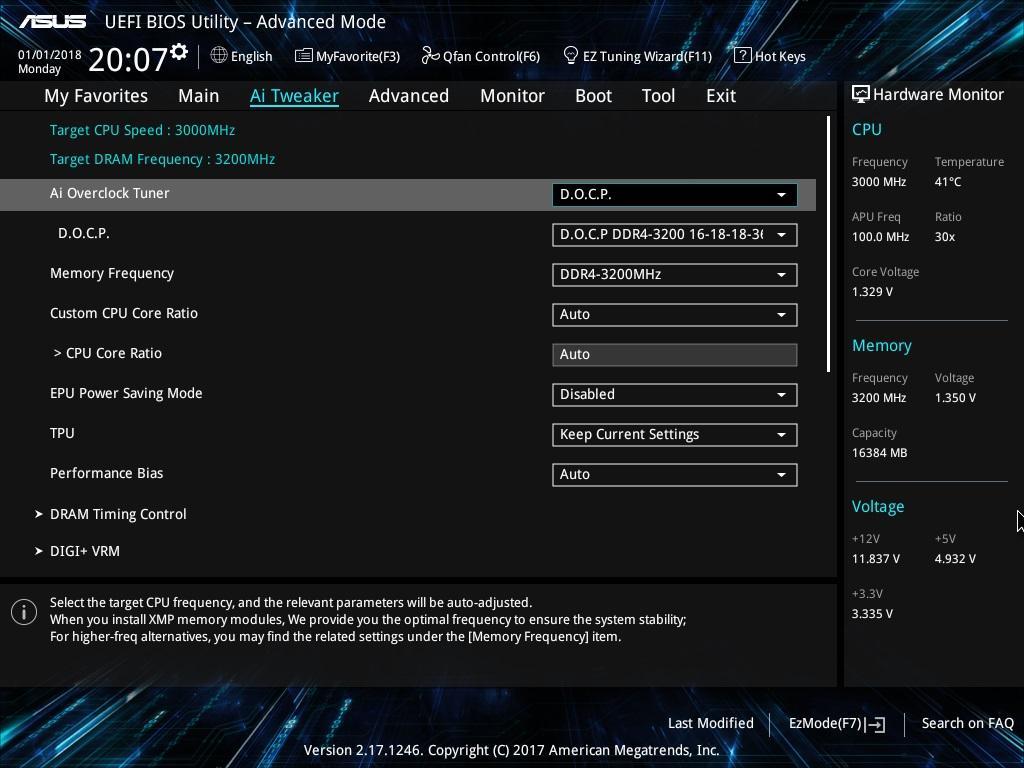Open the D.O.C.P. profile dropdown
This screenshot has width=1024, height=768.
pos(675,235)
